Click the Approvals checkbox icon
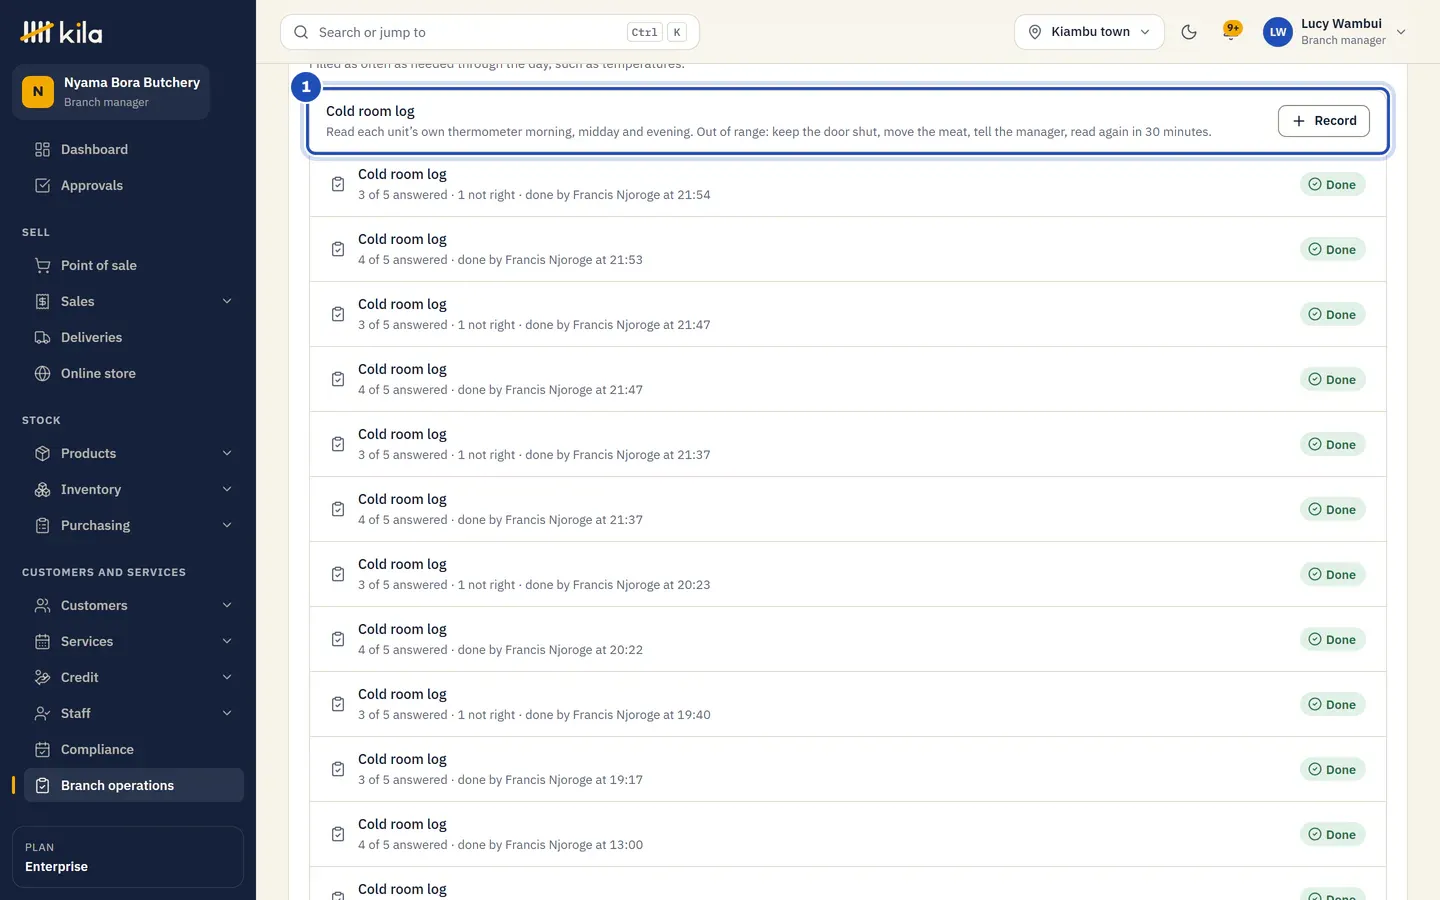1440x900 pixels. pyautogui.click(x=42, y=185)
